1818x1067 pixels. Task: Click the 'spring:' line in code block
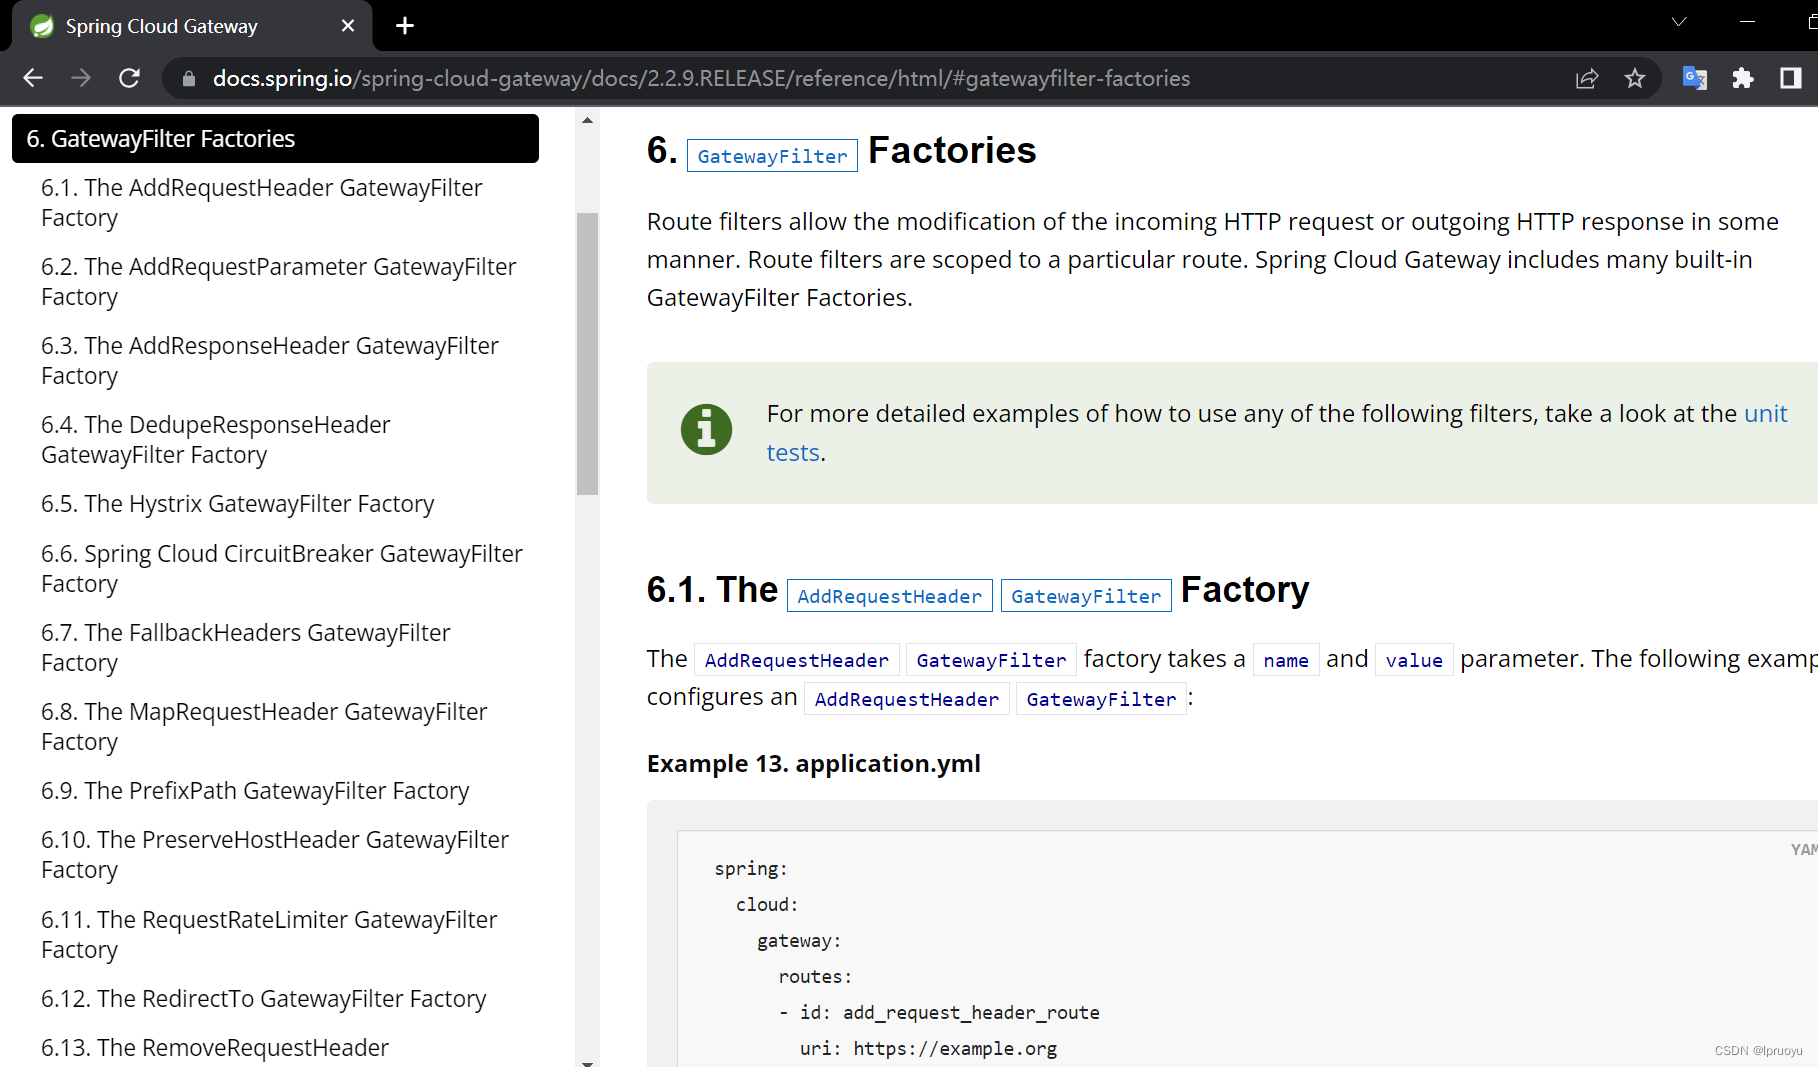[x=751, y=869]
